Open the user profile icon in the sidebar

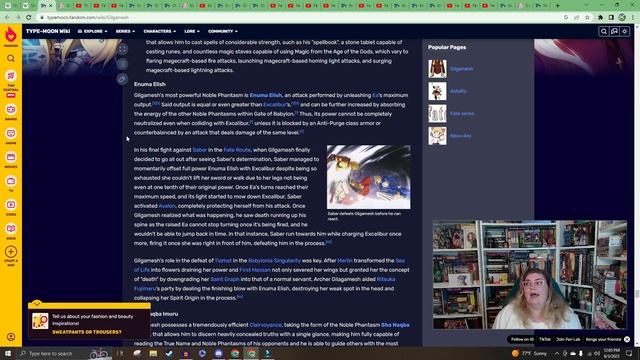point(11,337)
